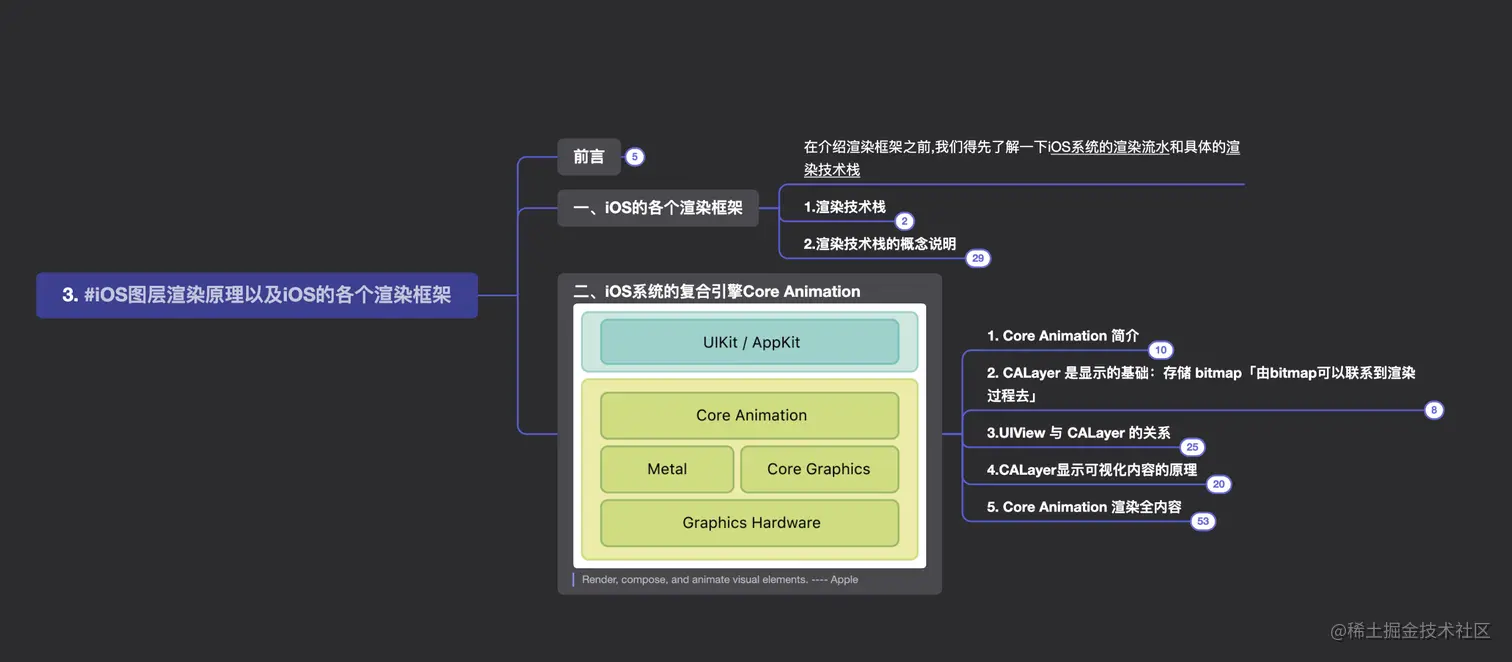Expand badge 8 under the CALayer bitmap subtopic
This screenshot has width=1512, height=662.
coord(1434,410)
